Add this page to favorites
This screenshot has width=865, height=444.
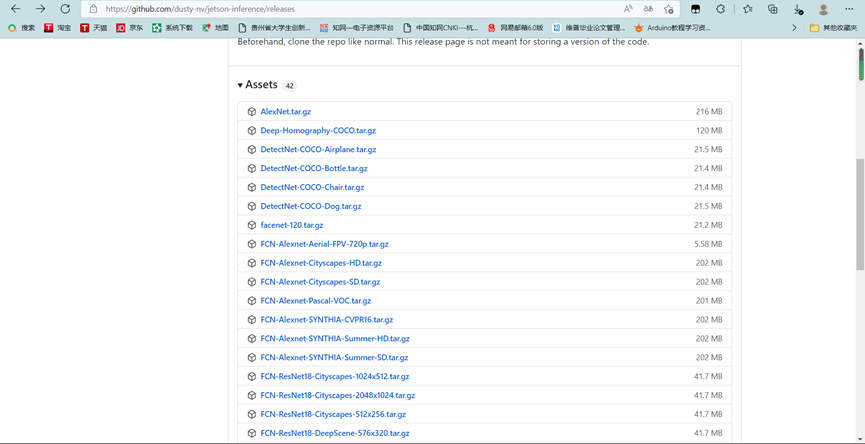[x=669, y=9]
